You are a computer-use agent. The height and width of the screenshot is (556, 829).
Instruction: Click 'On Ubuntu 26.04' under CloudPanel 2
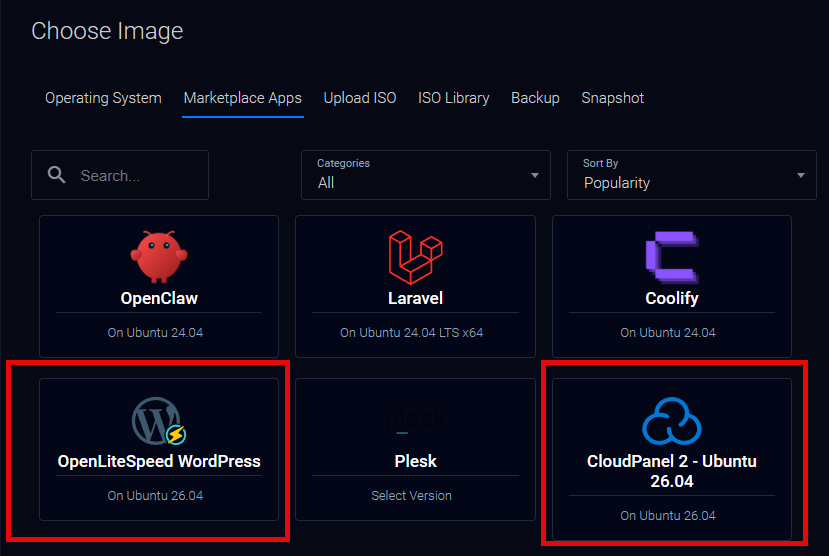tap(668, 516)
